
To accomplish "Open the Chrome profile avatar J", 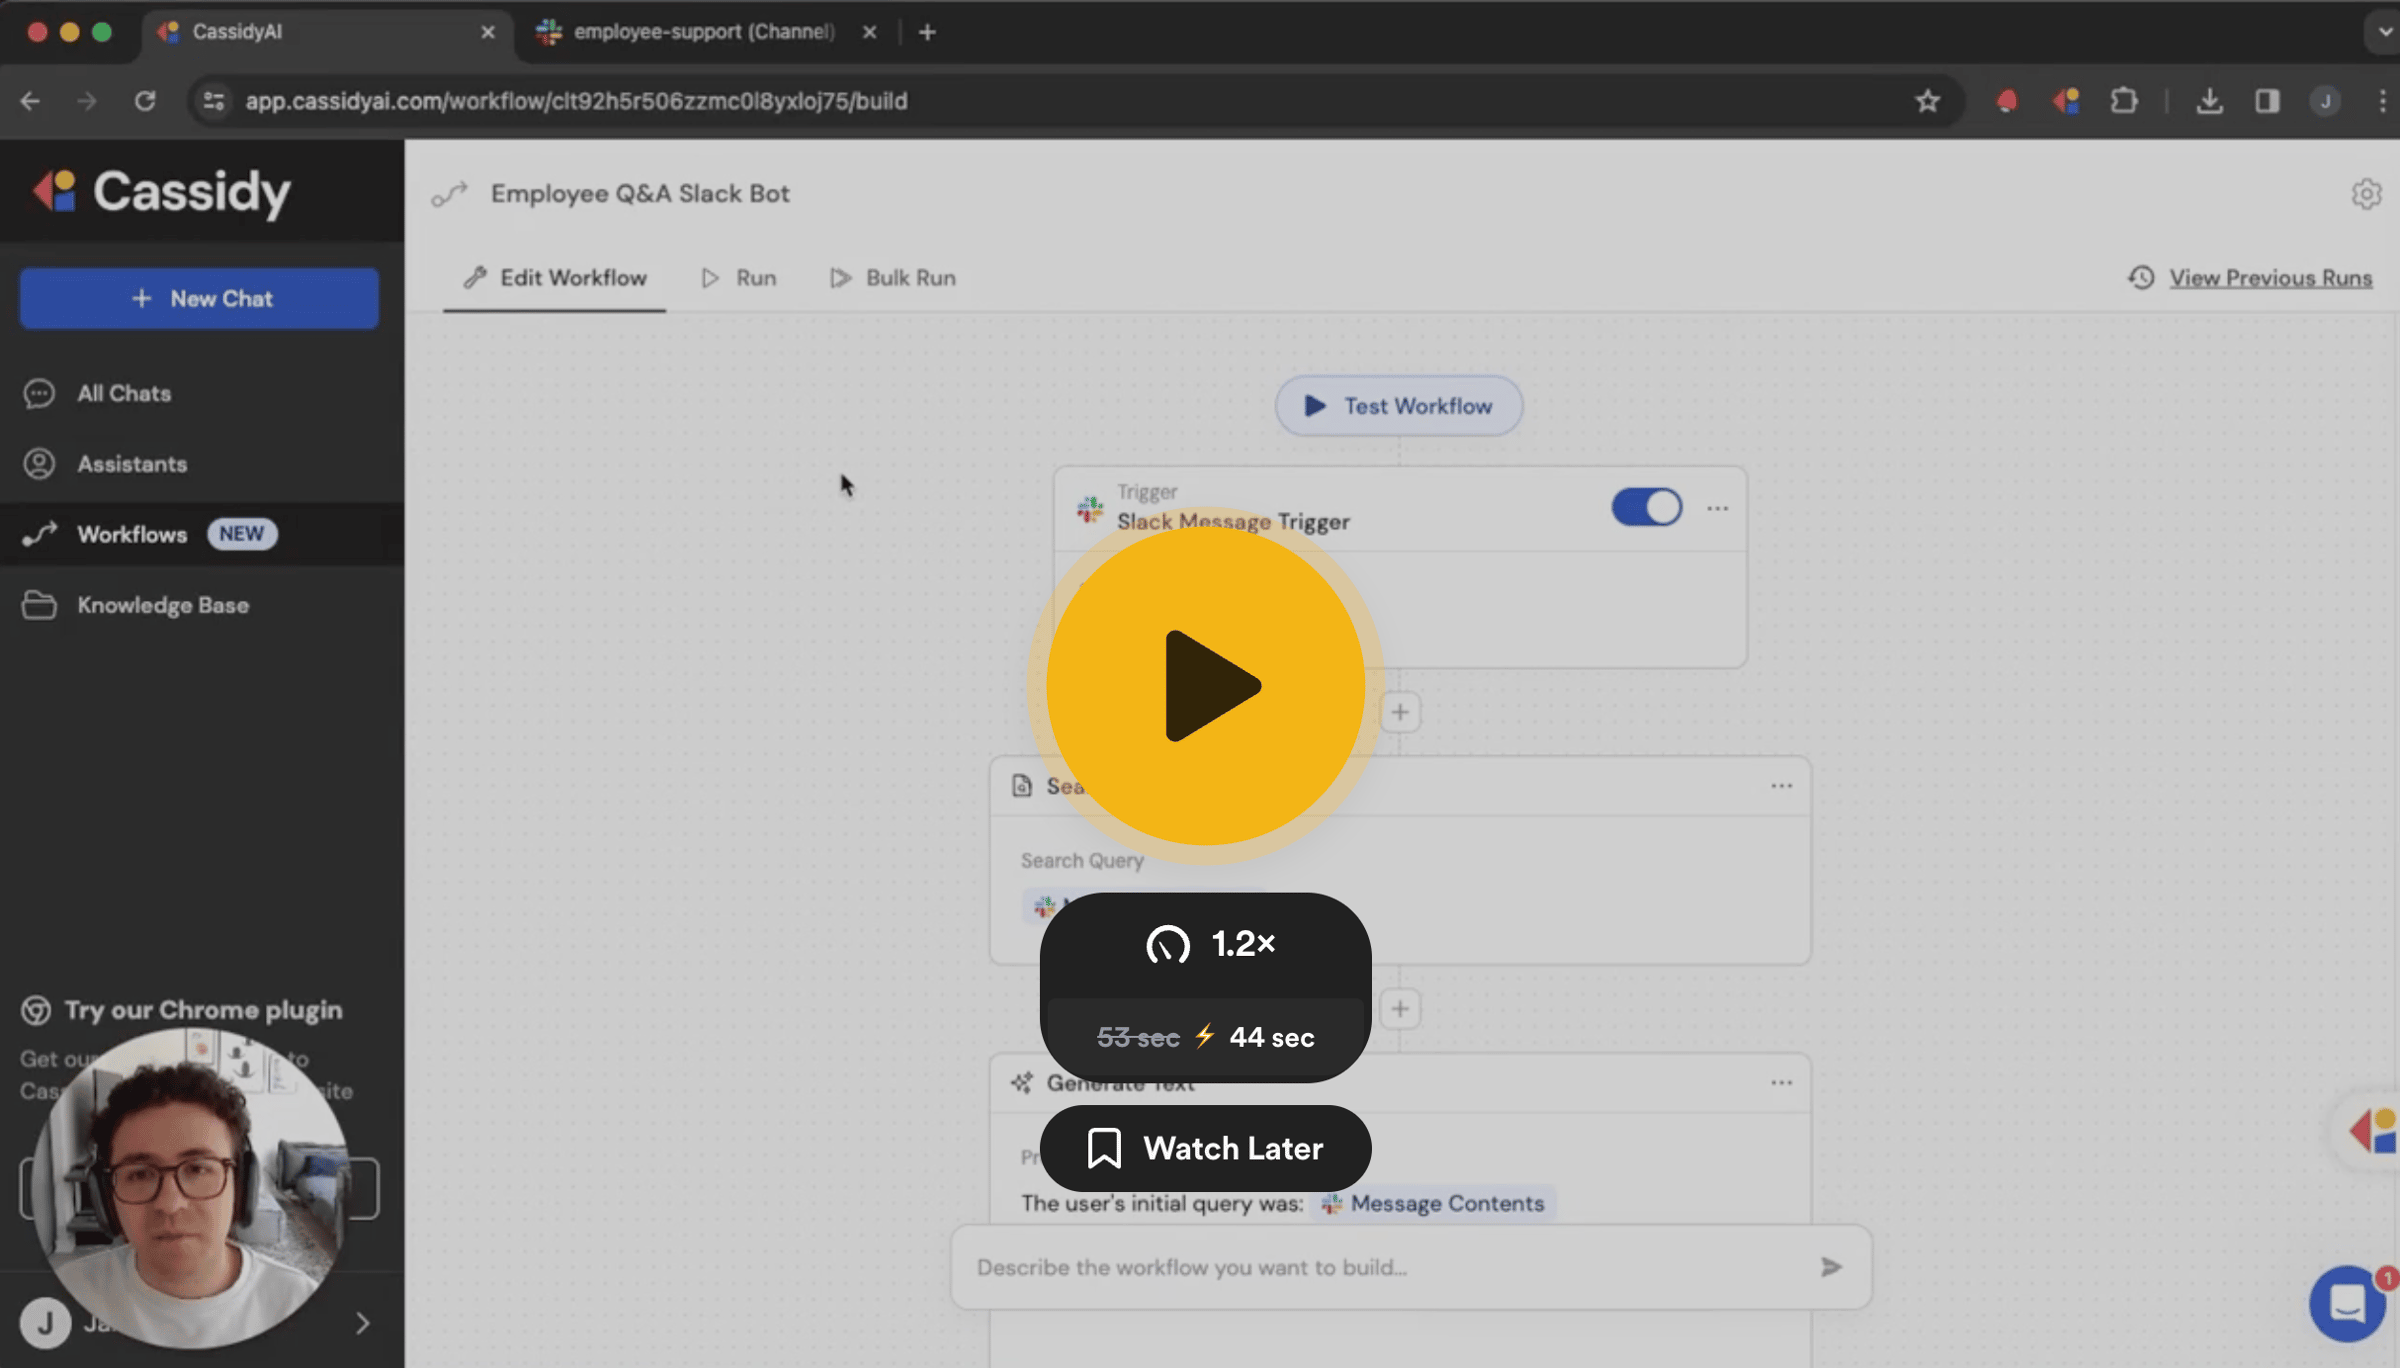I will (x=2325, y=101).
